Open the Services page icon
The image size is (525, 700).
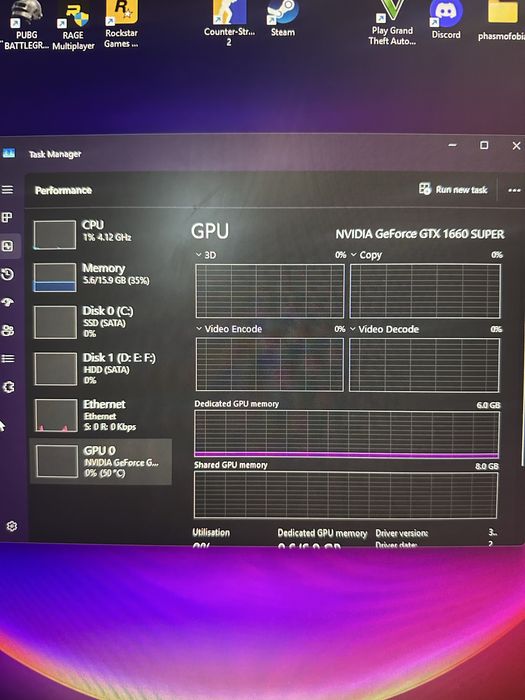click(8, 387)
